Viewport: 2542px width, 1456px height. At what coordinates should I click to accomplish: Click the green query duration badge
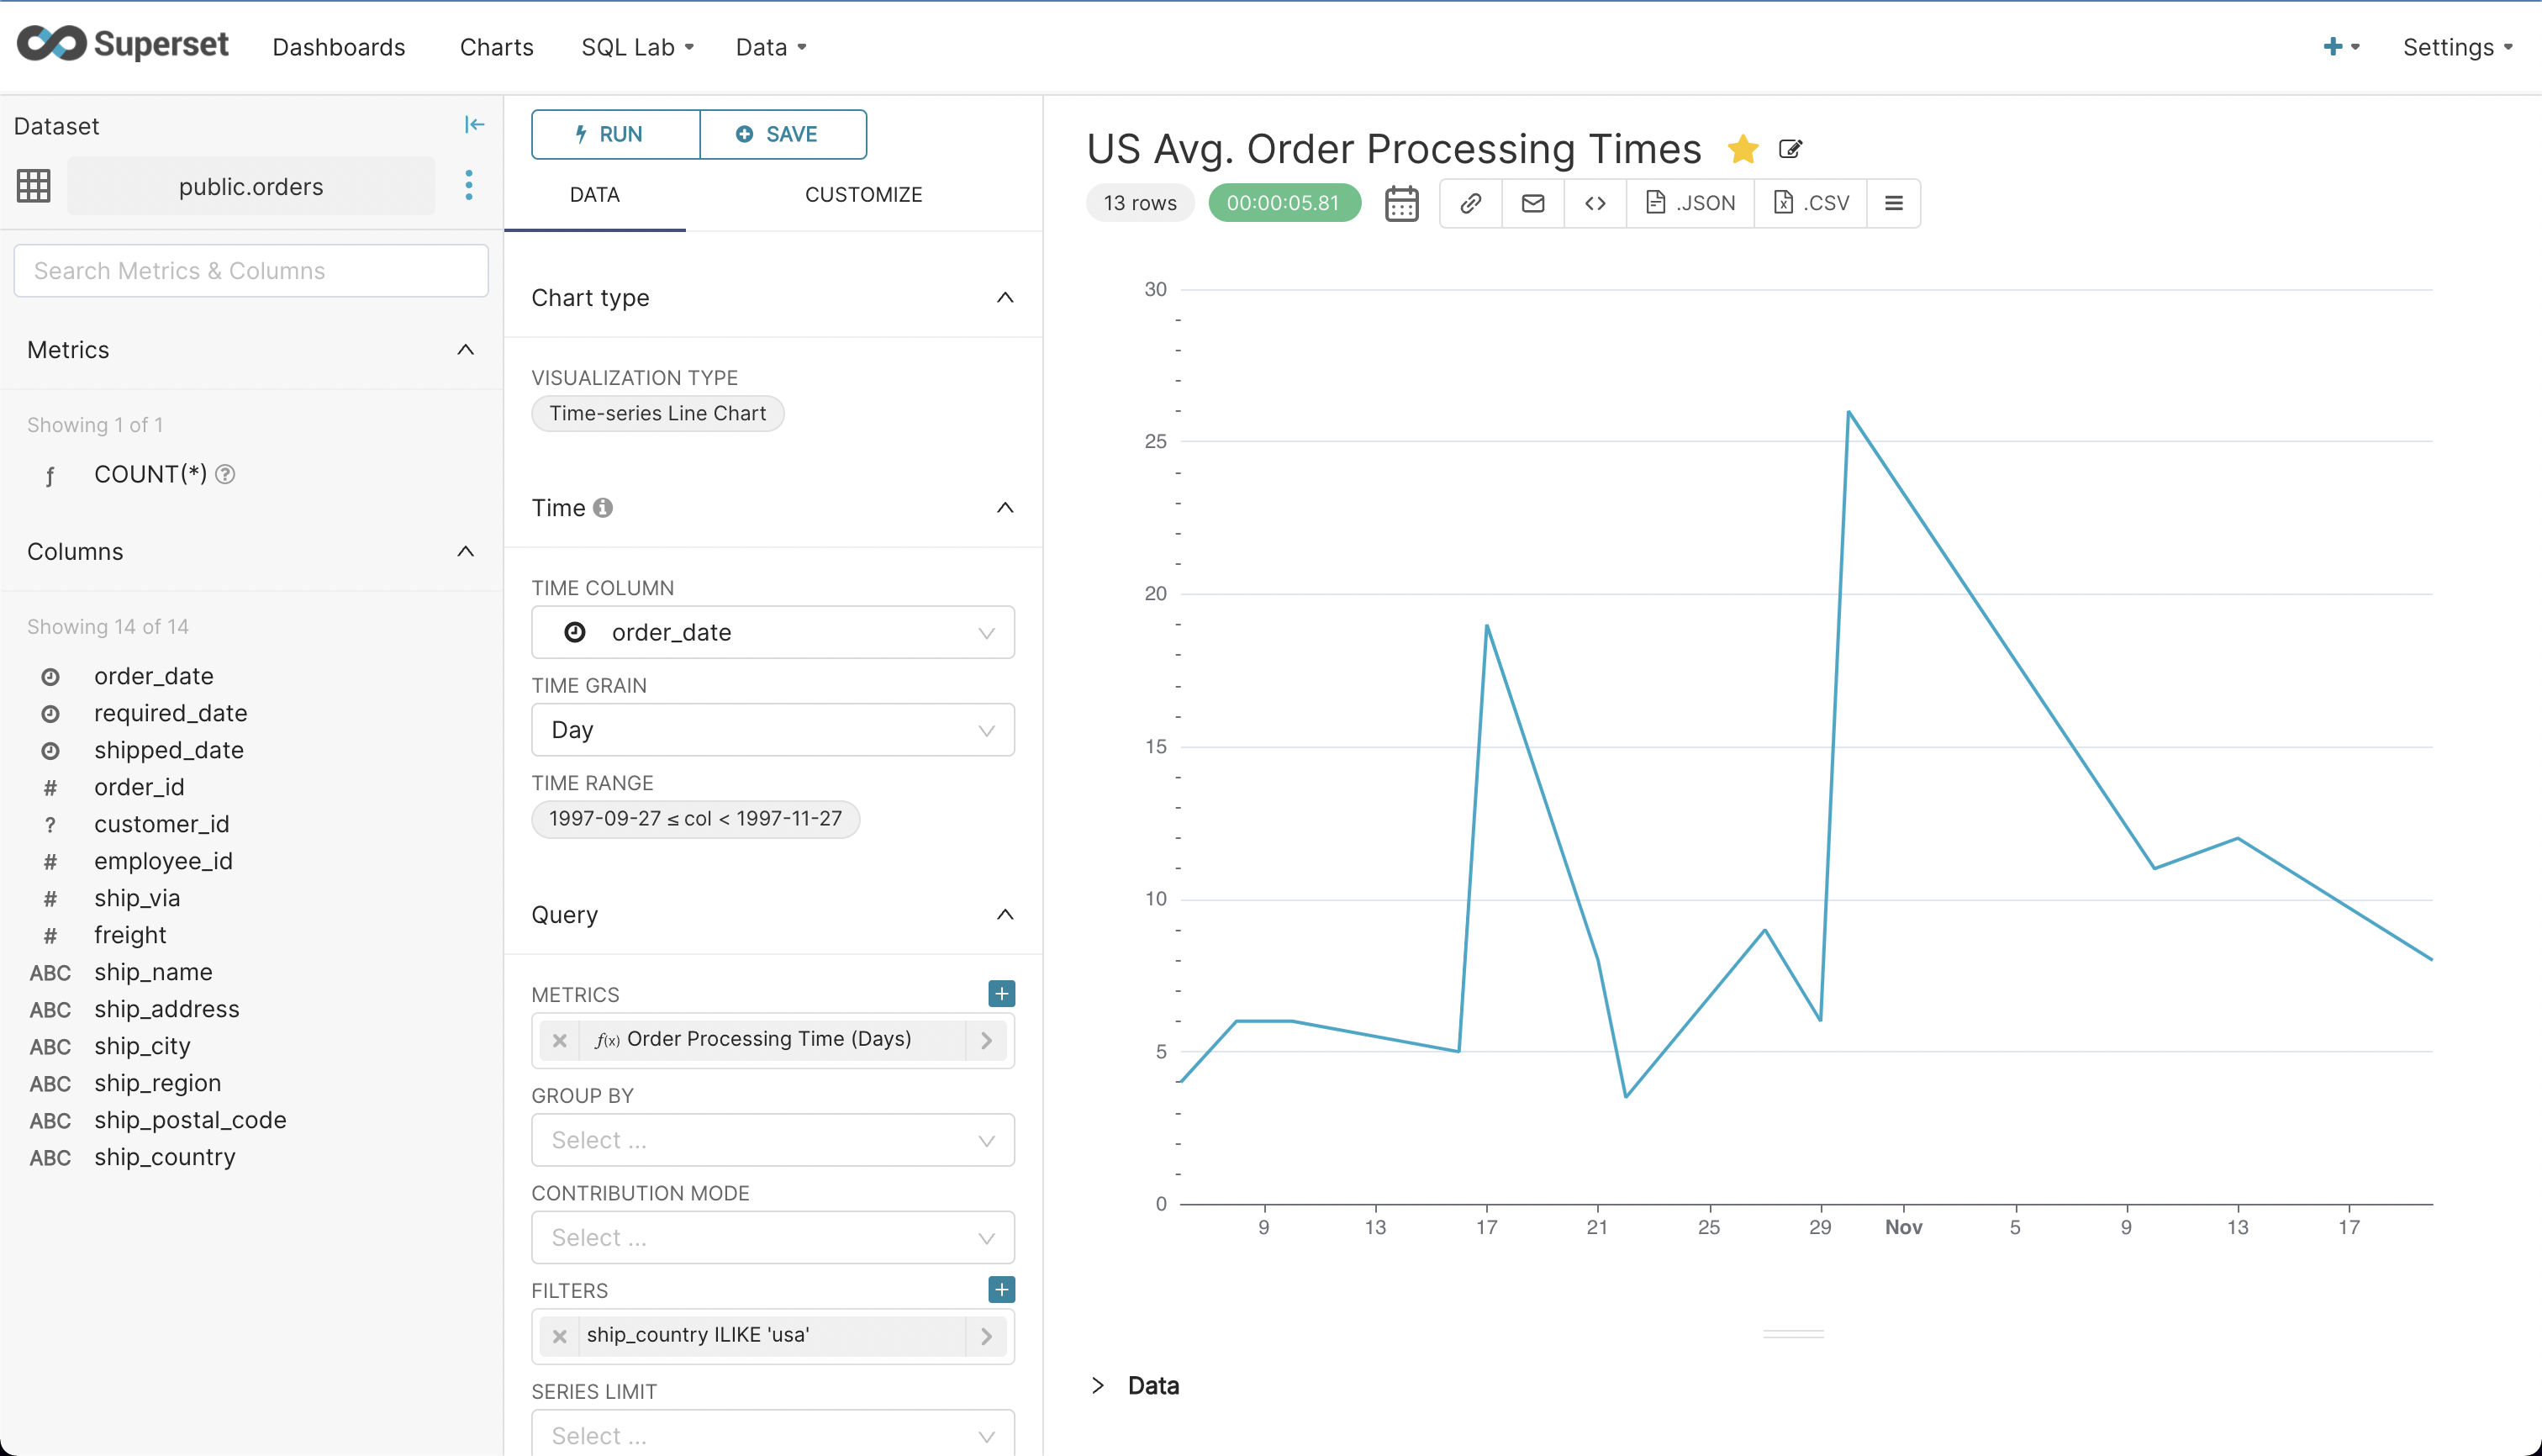[x=1284, y=202]
